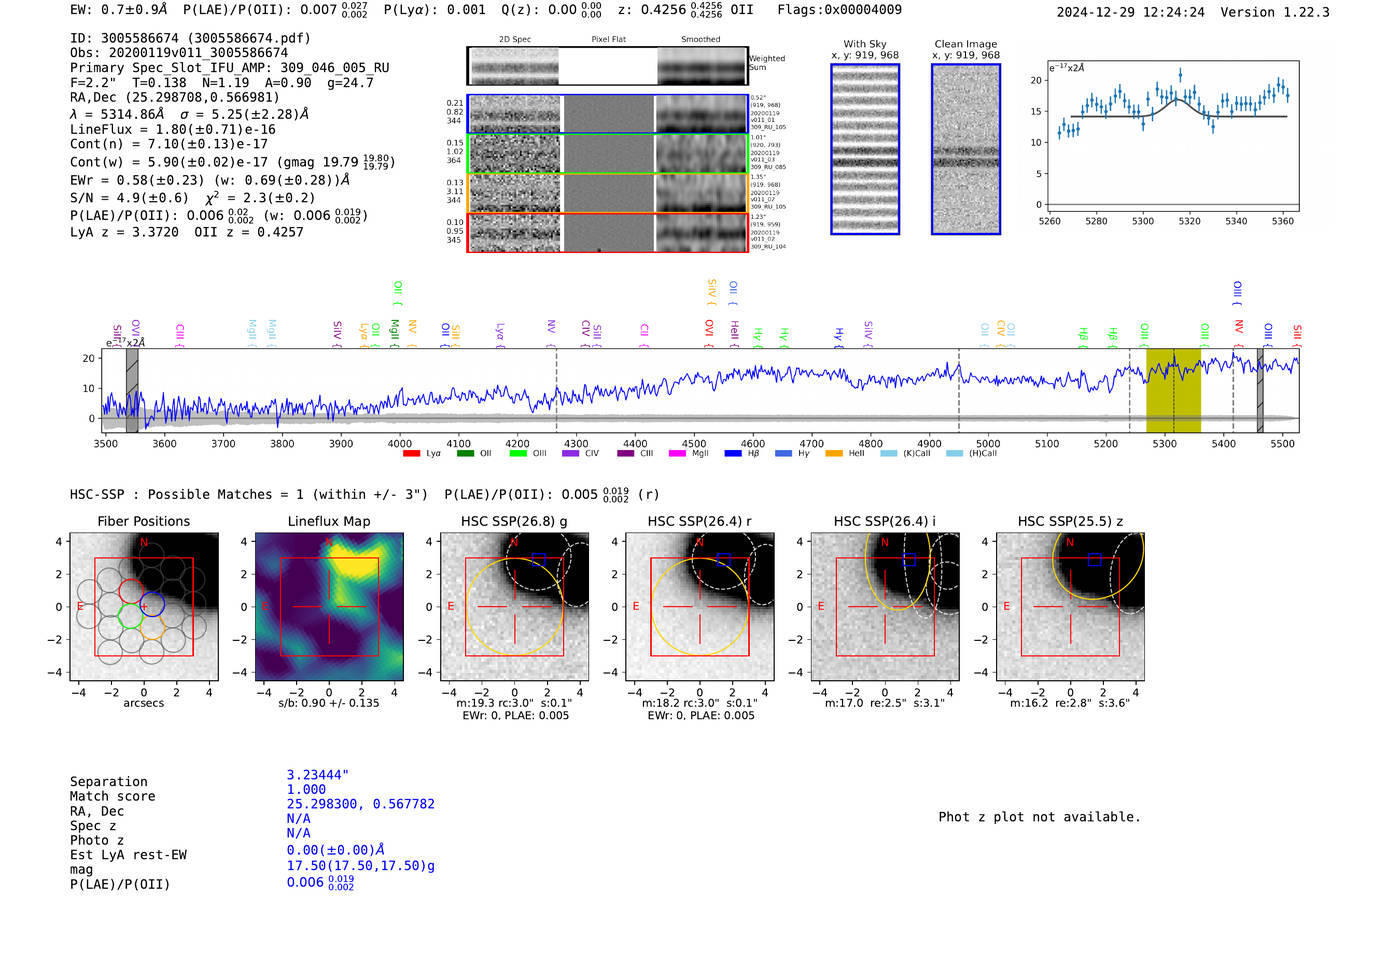The image size is (1400, 953).
Task: Click the Obs: 20200119v011_3005586674 line
Action: click(179, 53)
